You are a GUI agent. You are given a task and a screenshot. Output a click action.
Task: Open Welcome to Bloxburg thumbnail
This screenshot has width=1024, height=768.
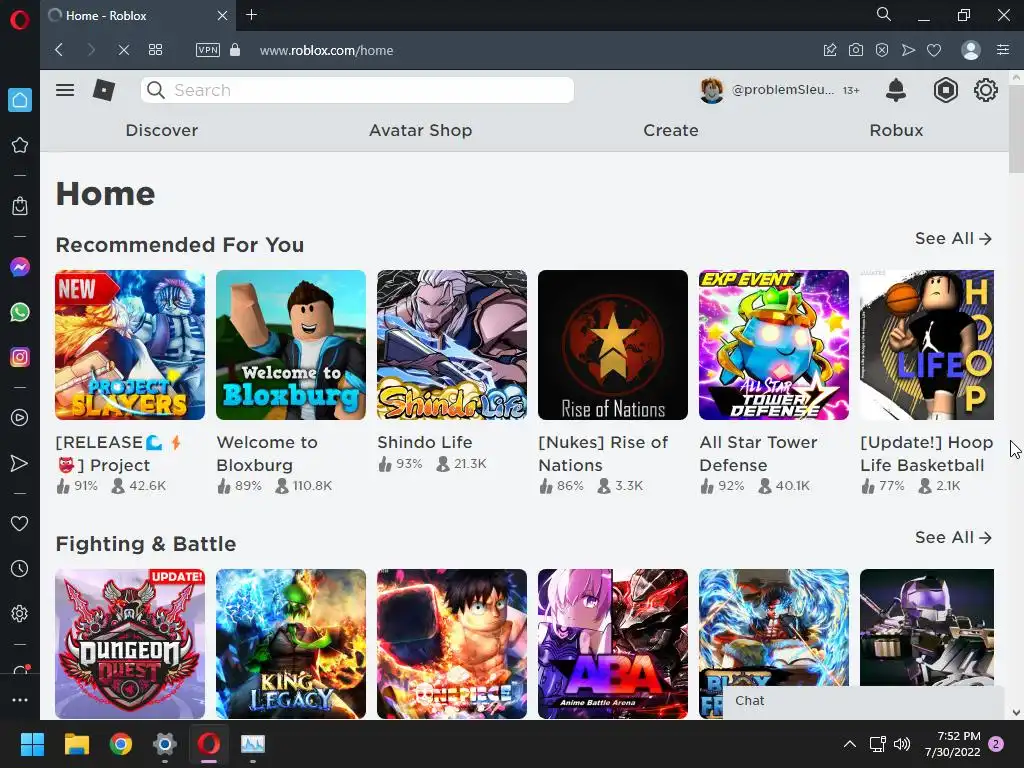coord(291,345)
